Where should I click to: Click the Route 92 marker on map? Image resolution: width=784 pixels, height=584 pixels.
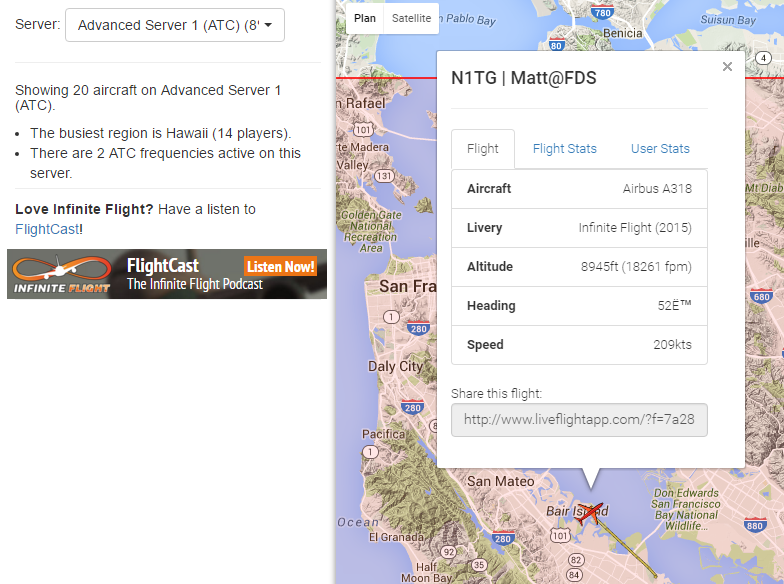pyautogui.click(x=448, y=552)
